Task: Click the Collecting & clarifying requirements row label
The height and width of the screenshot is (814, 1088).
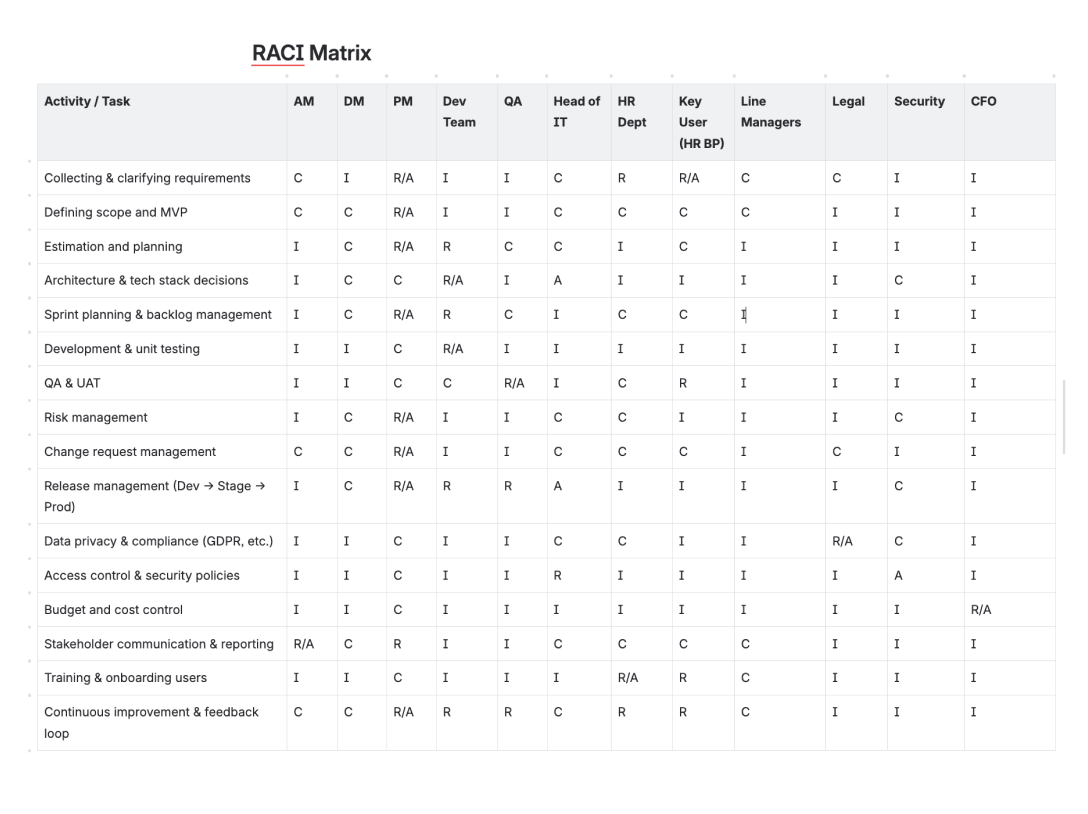Action: 147,178
